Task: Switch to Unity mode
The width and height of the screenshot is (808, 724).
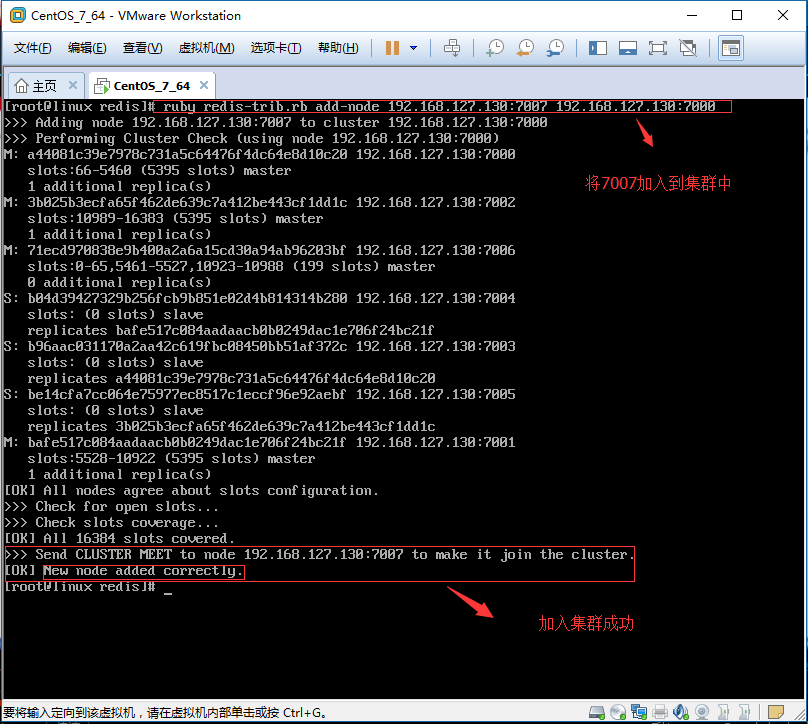Action: (688, 48)
